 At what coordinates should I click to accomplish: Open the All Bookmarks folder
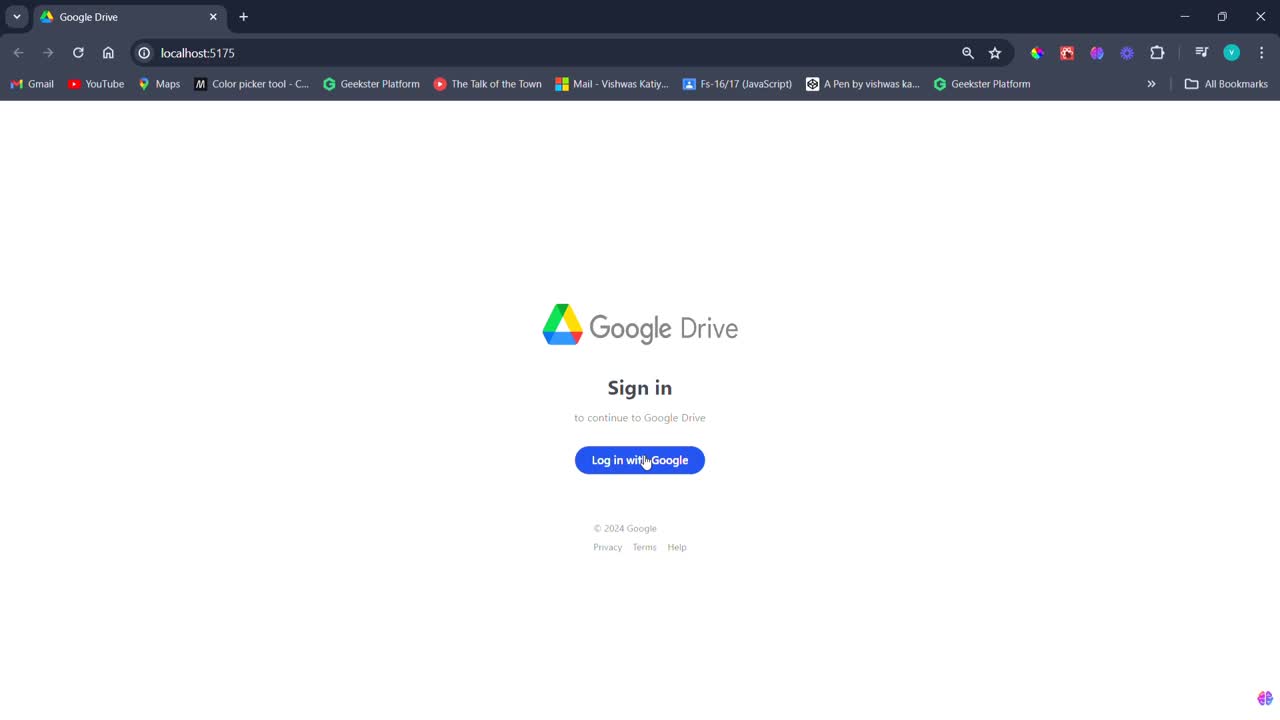[x=1226, y=84]
